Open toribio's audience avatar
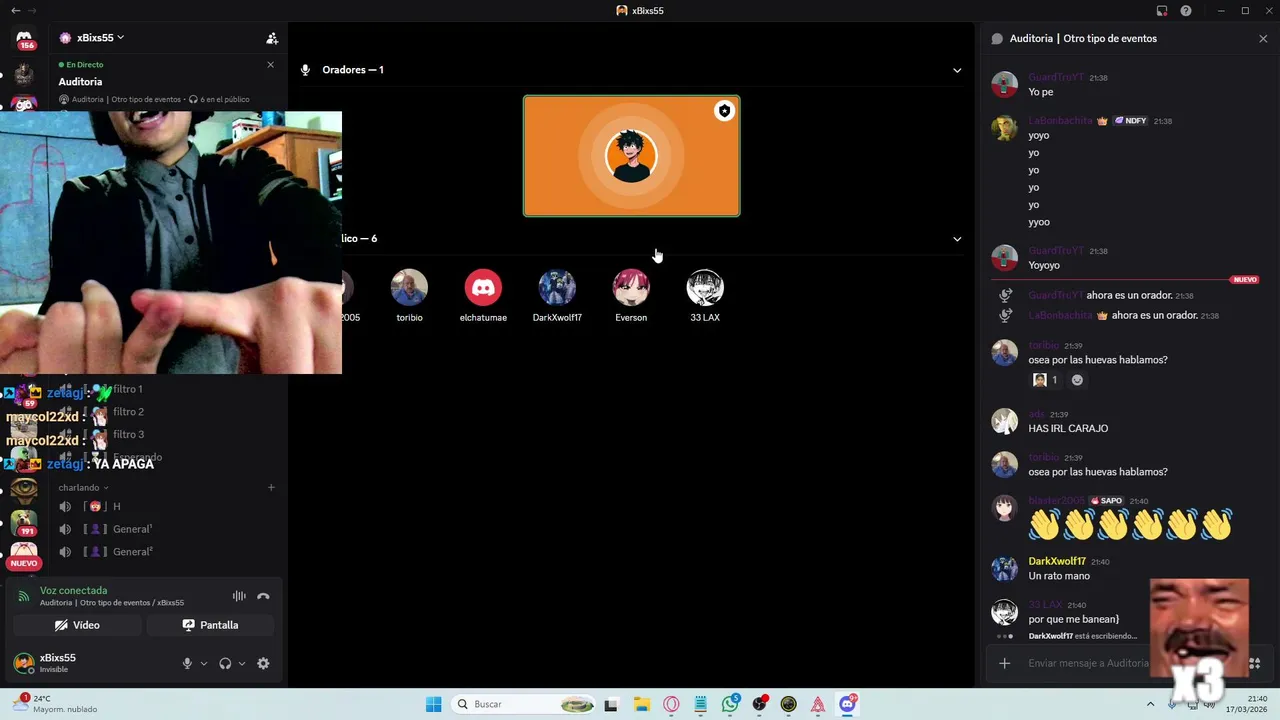 (409, 288)
